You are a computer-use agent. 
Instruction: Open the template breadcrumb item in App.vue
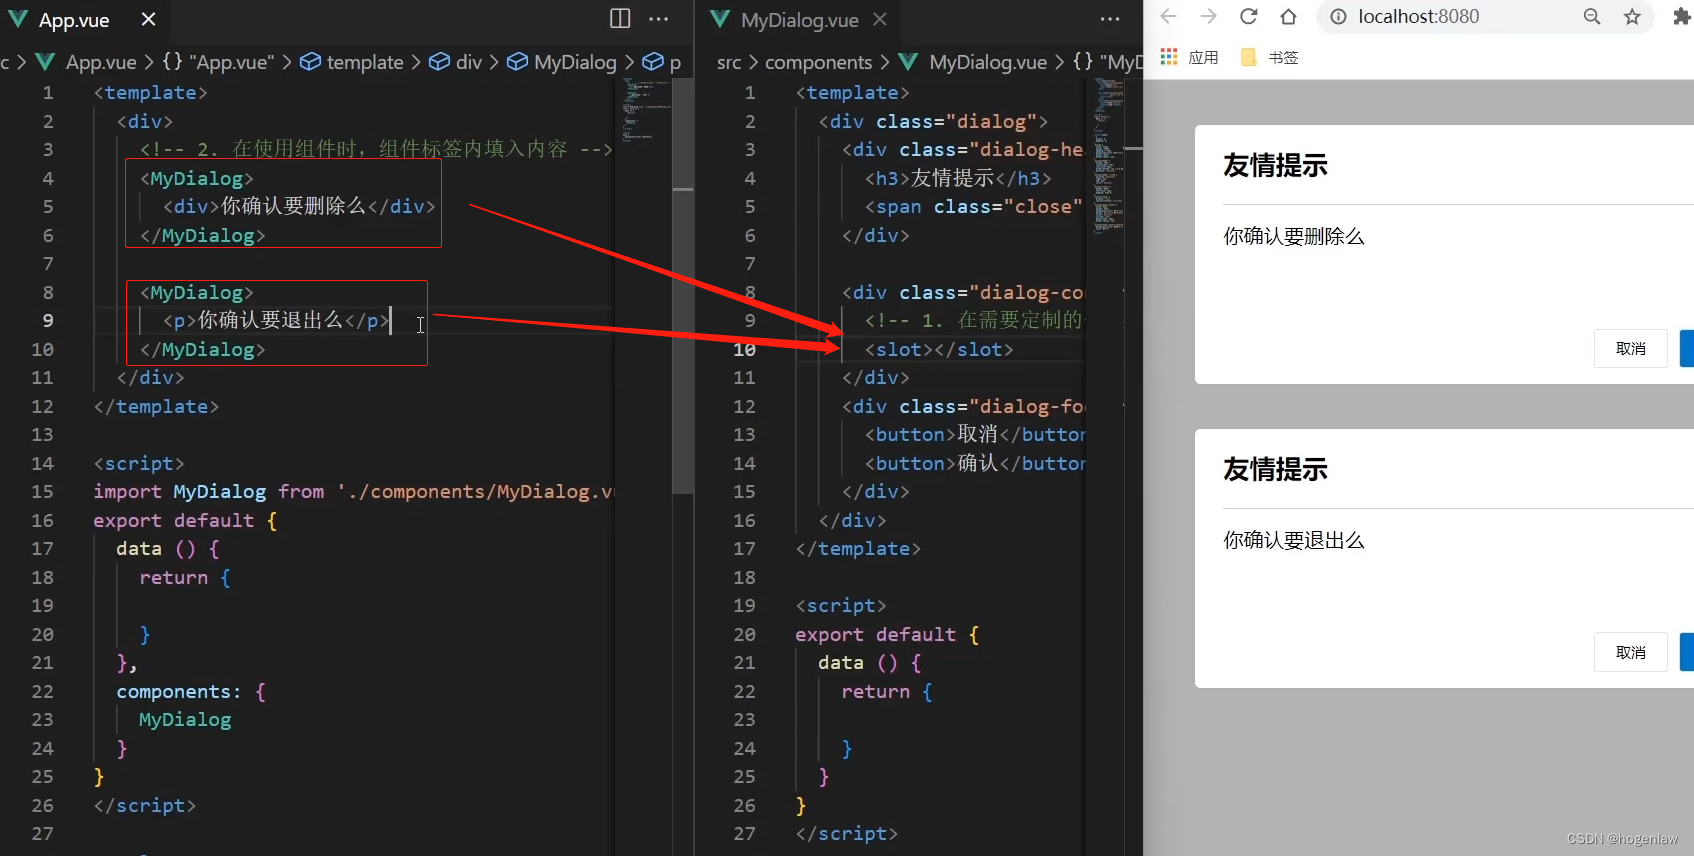[352, 62]
